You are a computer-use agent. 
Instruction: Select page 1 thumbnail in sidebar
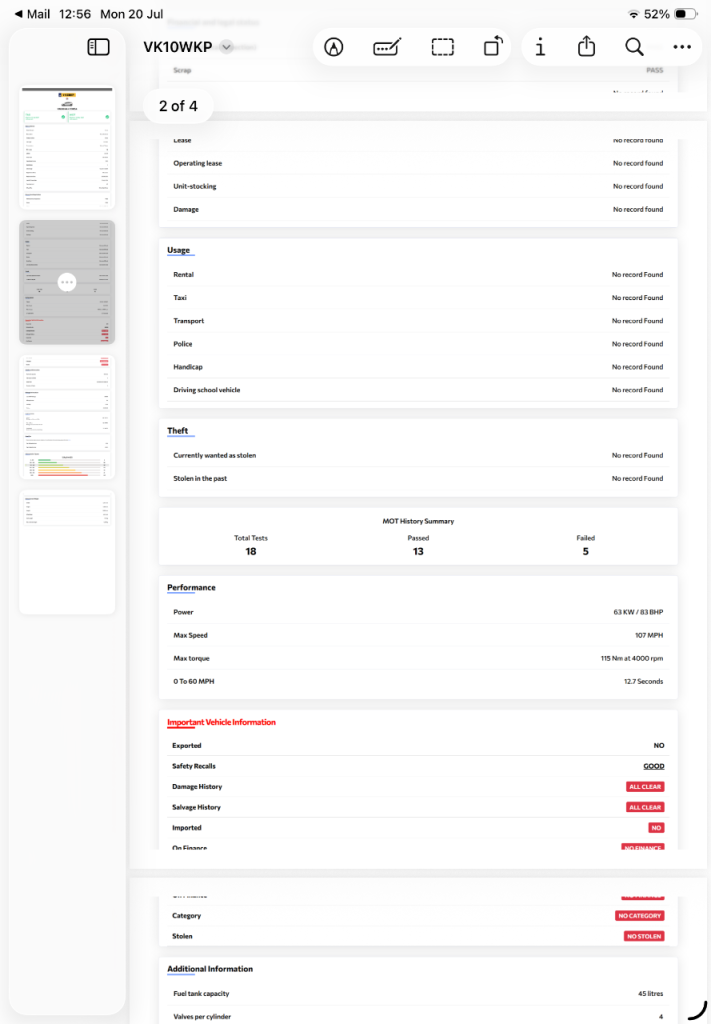(x=67, y=148)
